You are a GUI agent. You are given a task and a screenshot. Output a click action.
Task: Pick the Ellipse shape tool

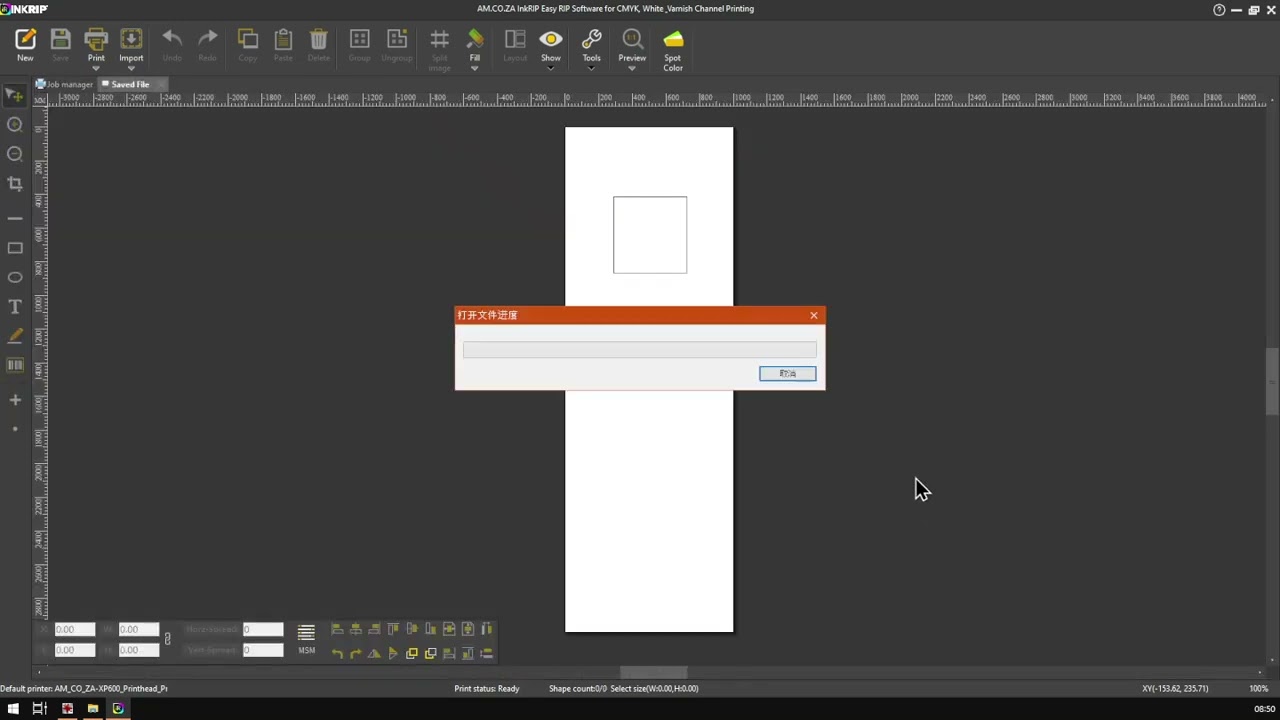click(x=15, y=277)
